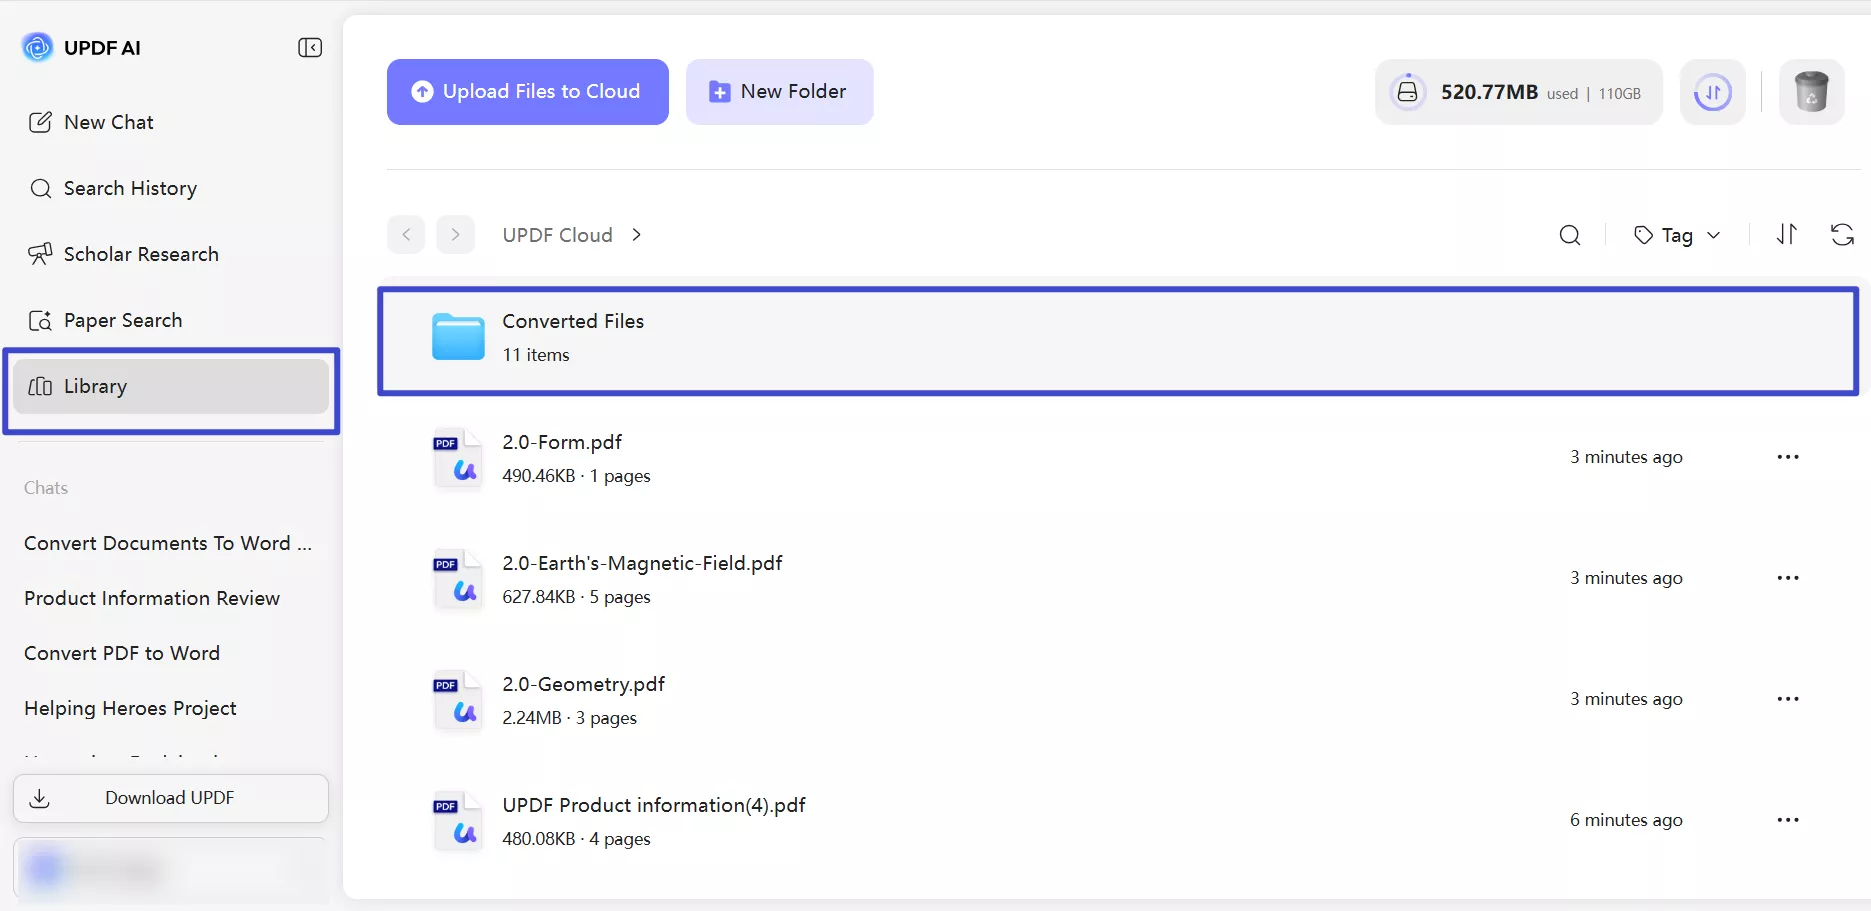The image size is (1871, 911).
Task: Create a New Folder
Action: pyautogui.click(x=779, y=91)
